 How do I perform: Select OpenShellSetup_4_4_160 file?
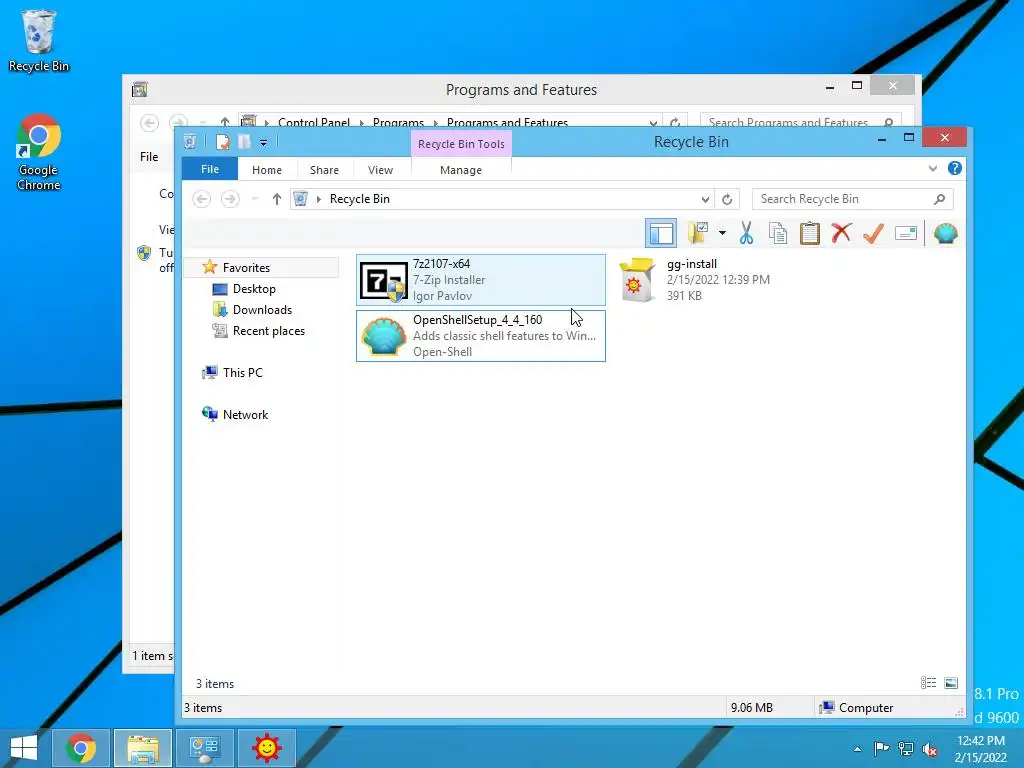[481, 336]
